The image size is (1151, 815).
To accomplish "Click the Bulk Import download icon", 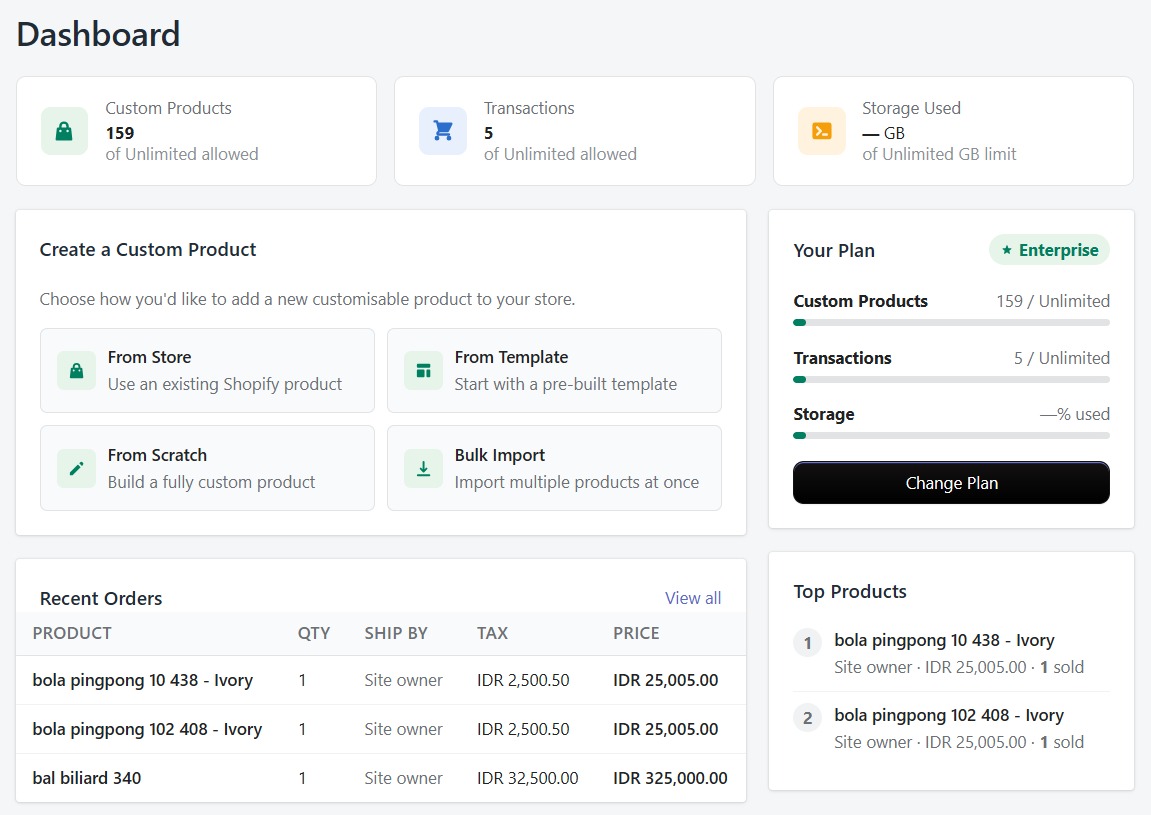I will (423, 467).
